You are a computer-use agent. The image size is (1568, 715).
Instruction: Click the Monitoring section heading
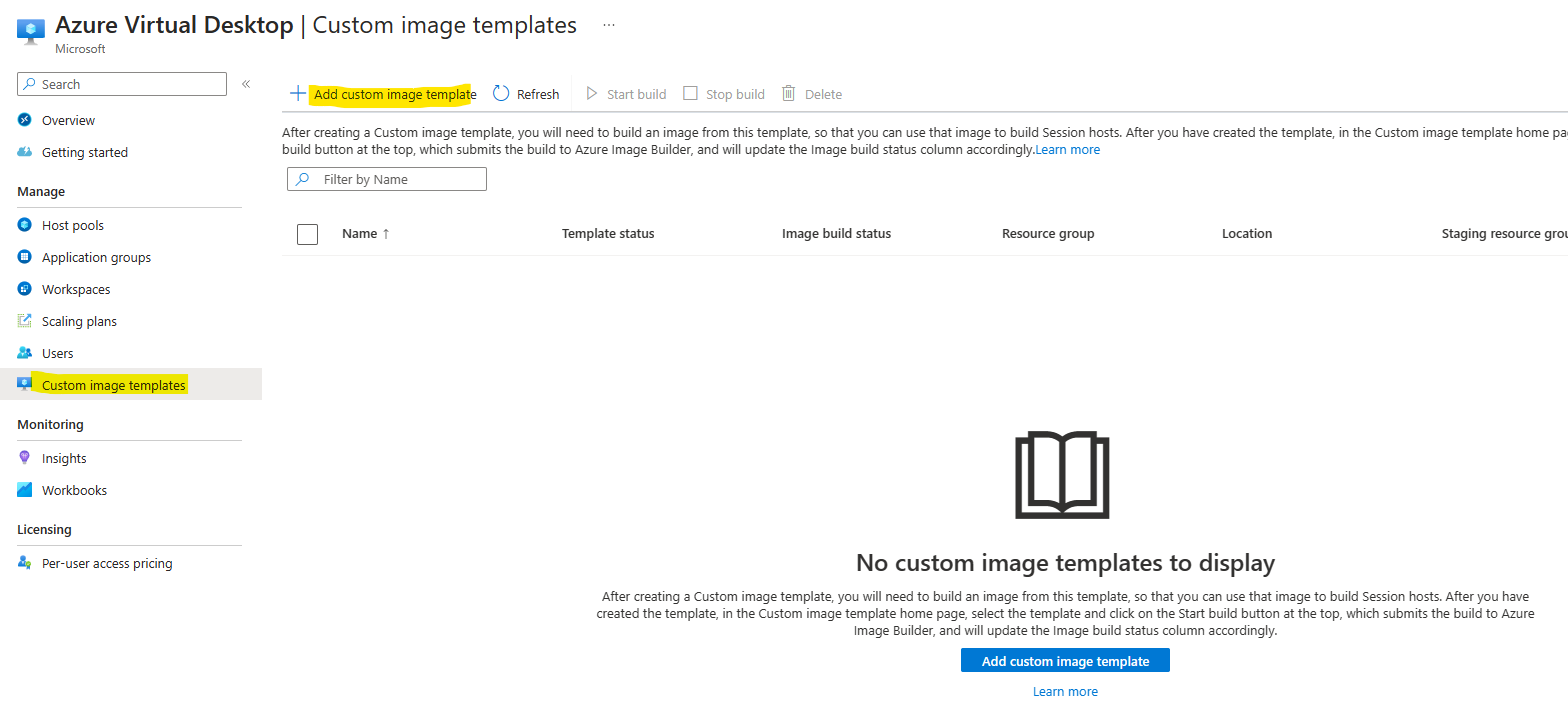(x=50, y=424)
